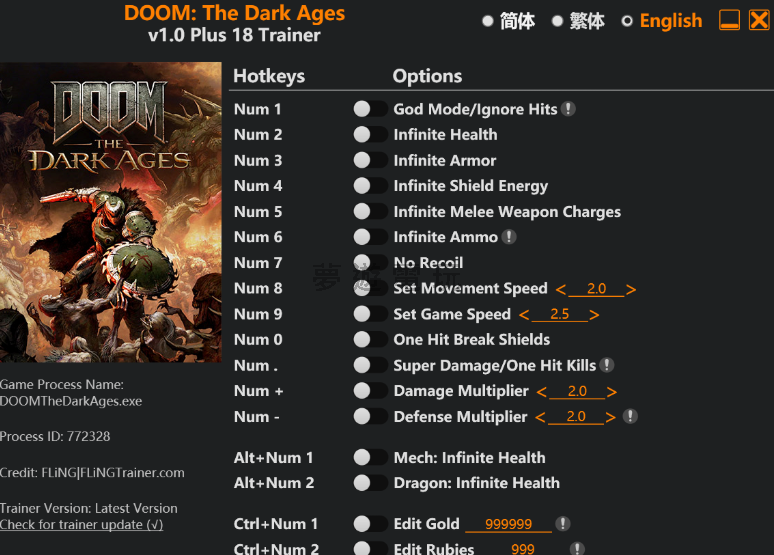Click the info icon next to God Mode/Ignore Hits
Screen dimensions: 774x555
point(568,109)
